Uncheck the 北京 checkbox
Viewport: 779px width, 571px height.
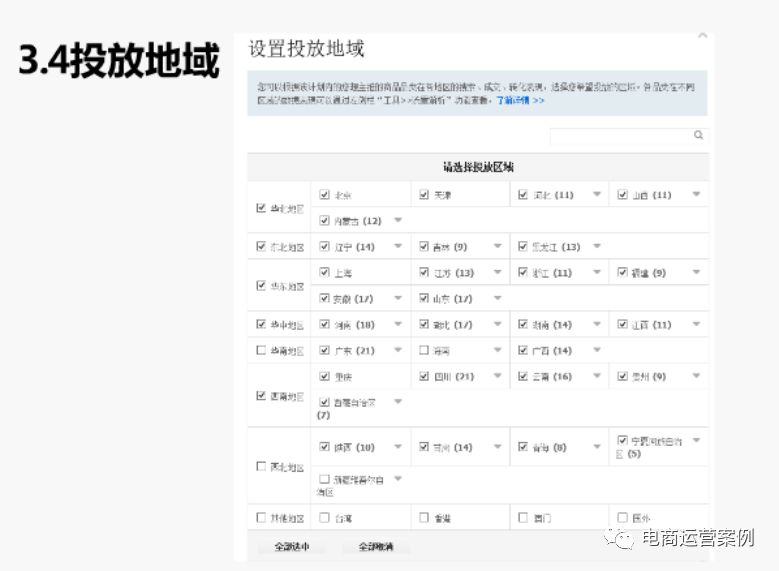coord(324,194)
